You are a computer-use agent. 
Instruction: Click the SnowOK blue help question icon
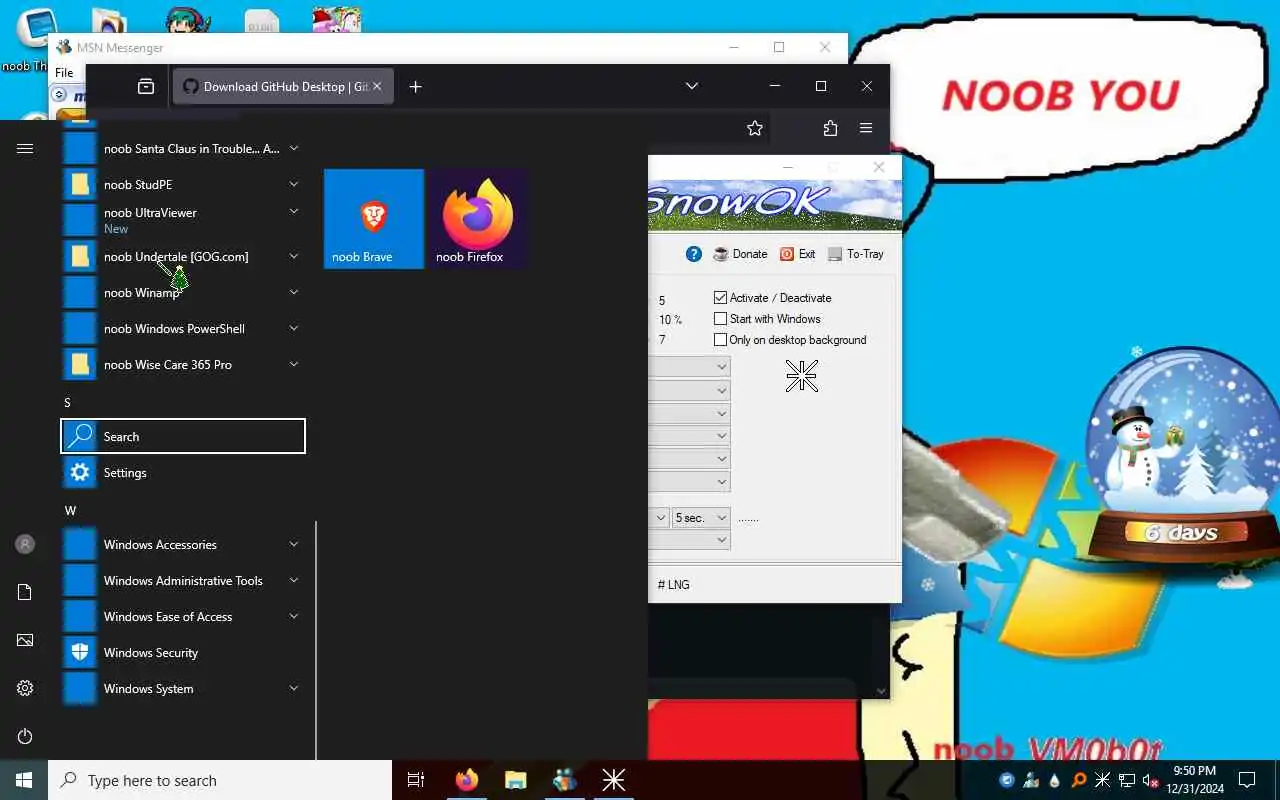point(694,254)
